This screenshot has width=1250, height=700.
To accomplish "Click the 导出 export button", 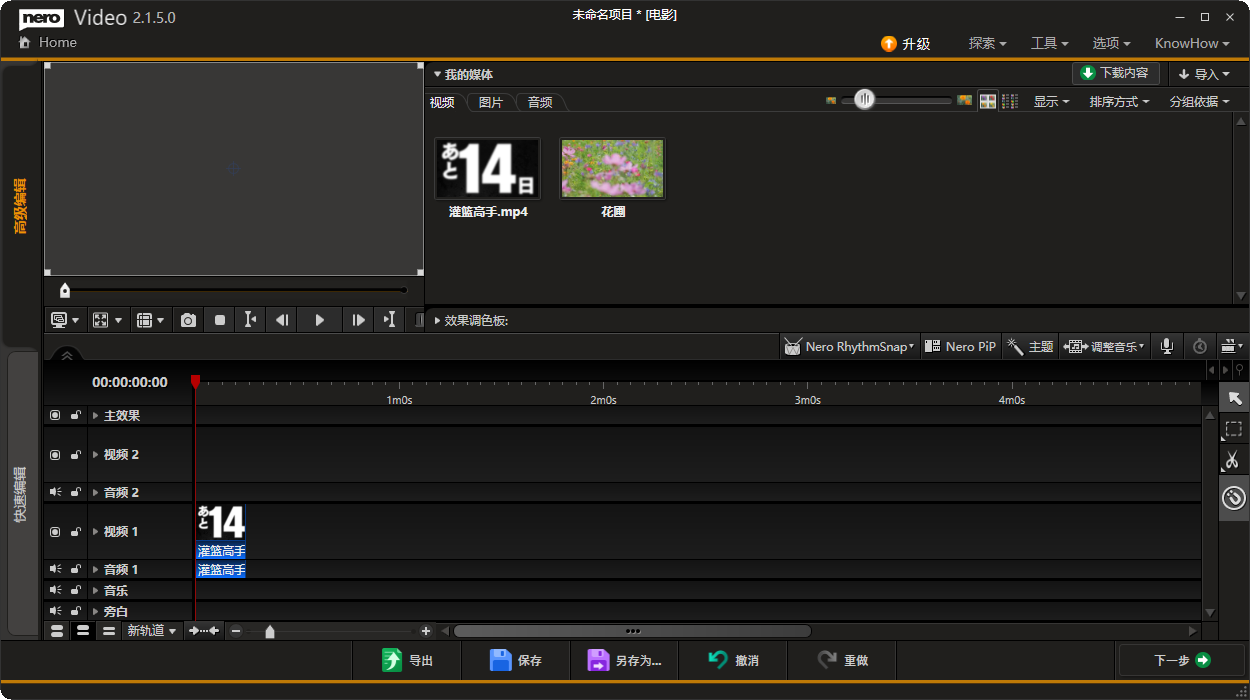I will [x=407, y=660].
